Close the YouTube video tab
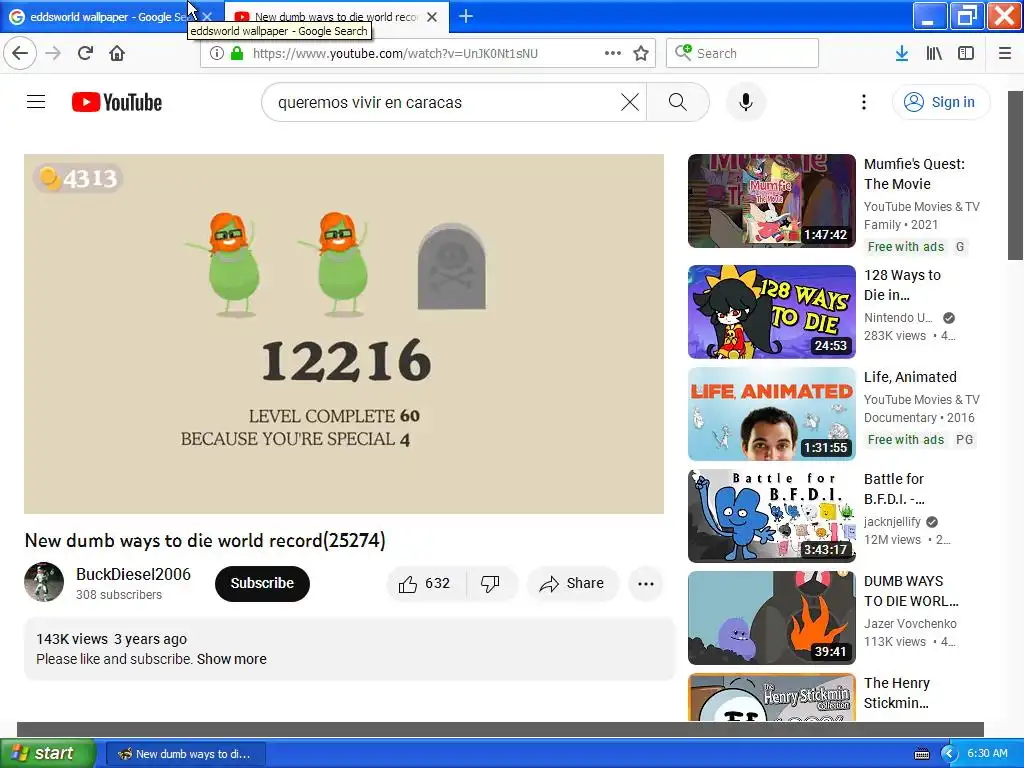Screen dimensions: 1024x768 tap(432, 17)
